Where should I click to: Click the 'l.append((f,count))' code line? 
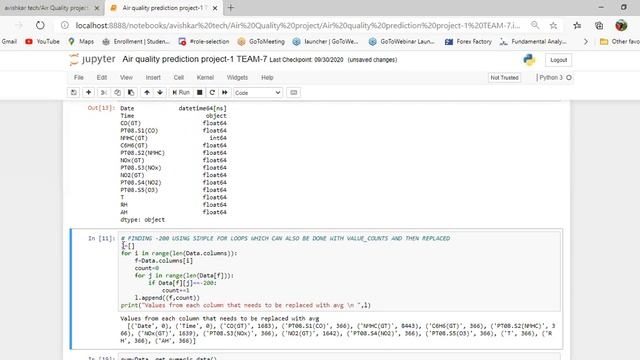coord(167,298)
